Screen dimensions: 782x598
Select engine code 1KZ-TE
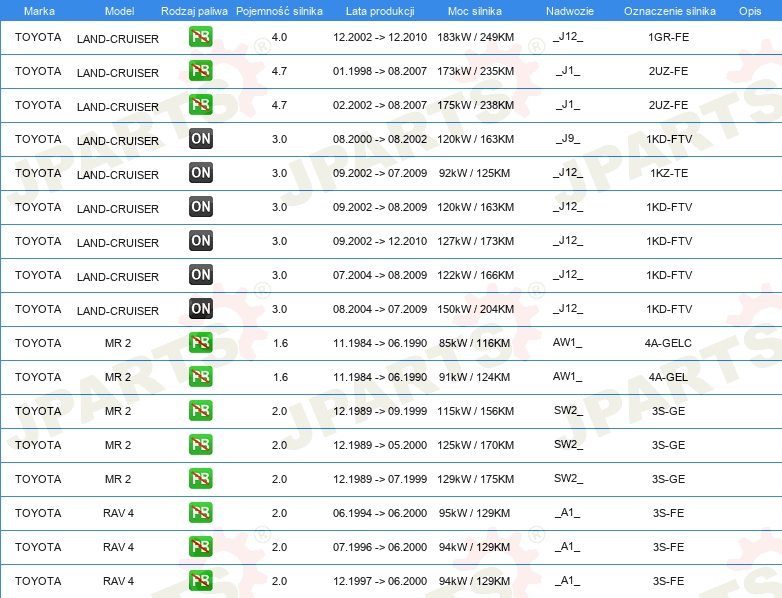pyautogui.click(x=669, y=173)
